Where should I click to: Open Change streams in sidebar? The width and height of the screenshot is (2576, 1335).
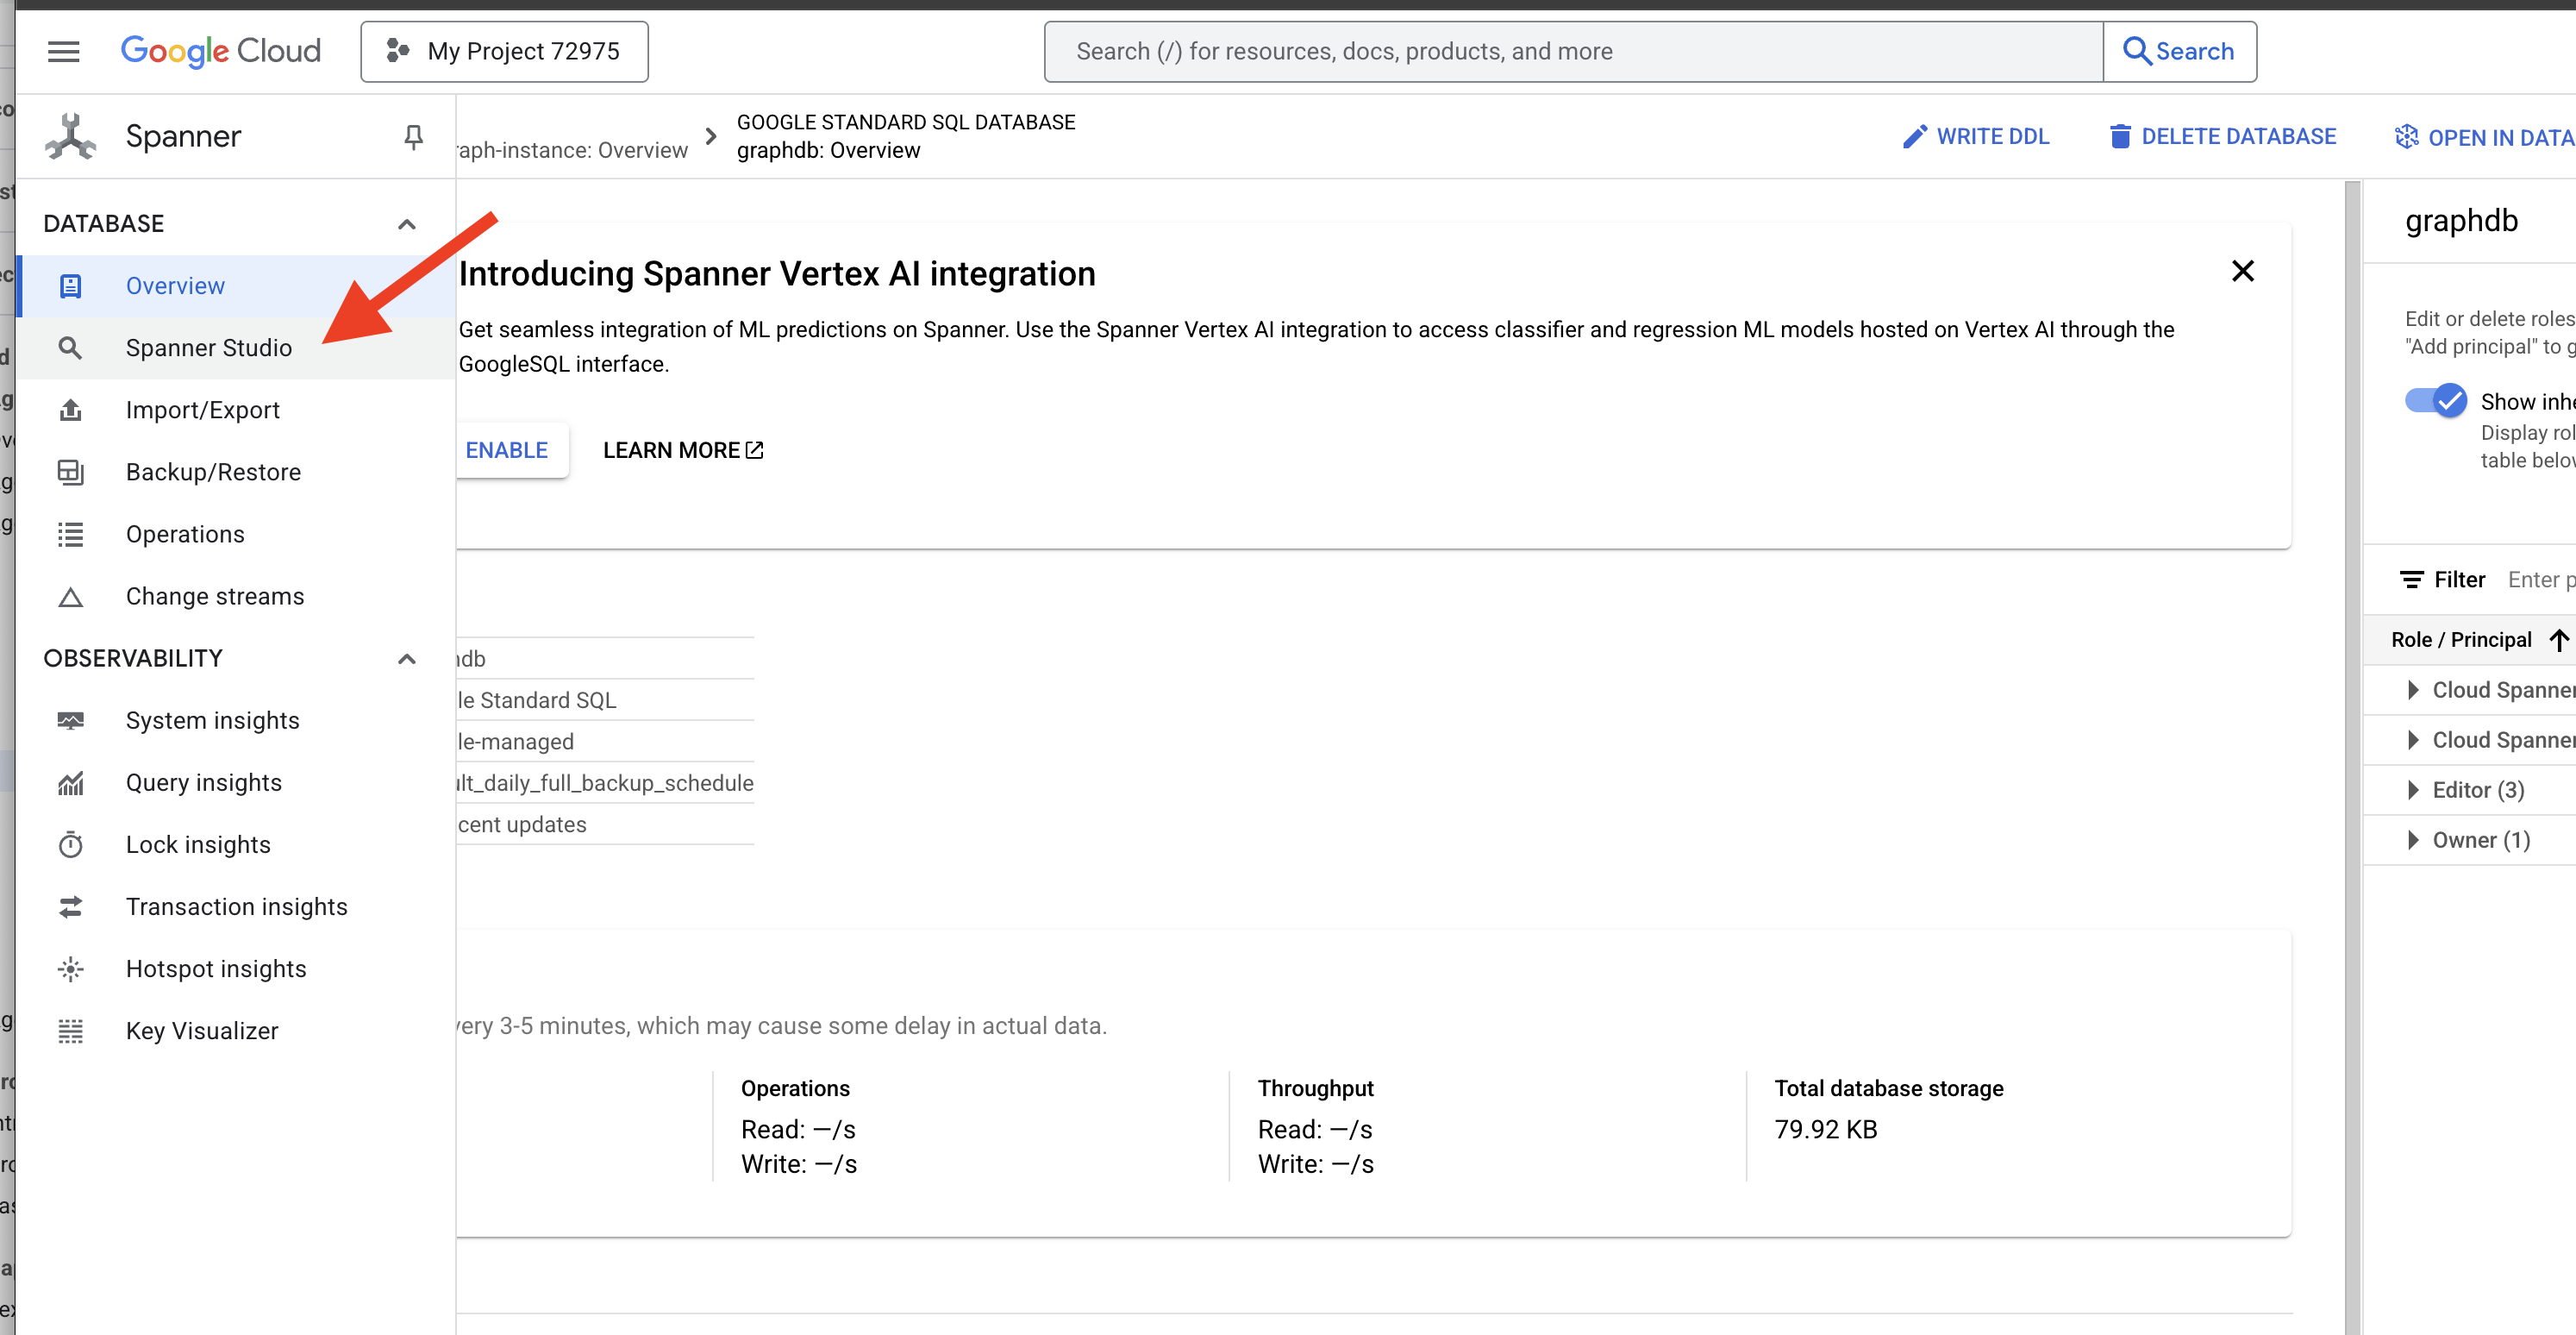tap(214, 597)
